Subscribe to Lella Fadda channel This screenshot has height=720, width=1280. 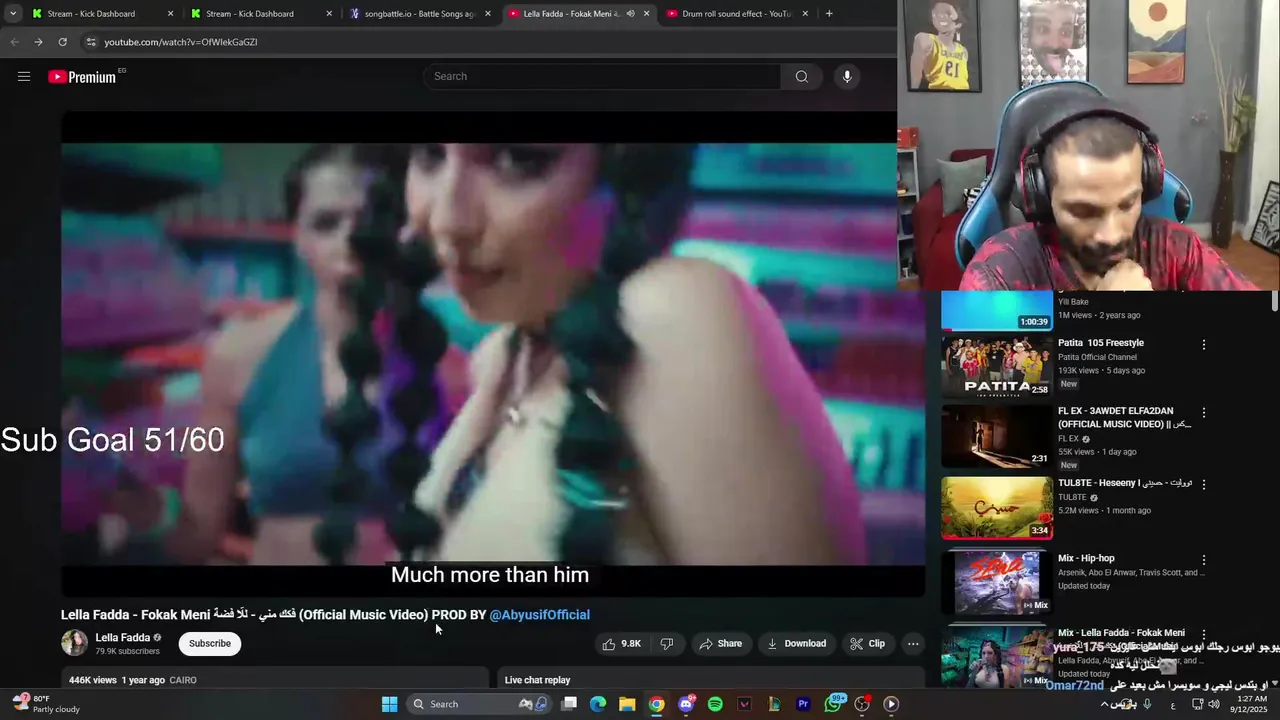(210, 643)
